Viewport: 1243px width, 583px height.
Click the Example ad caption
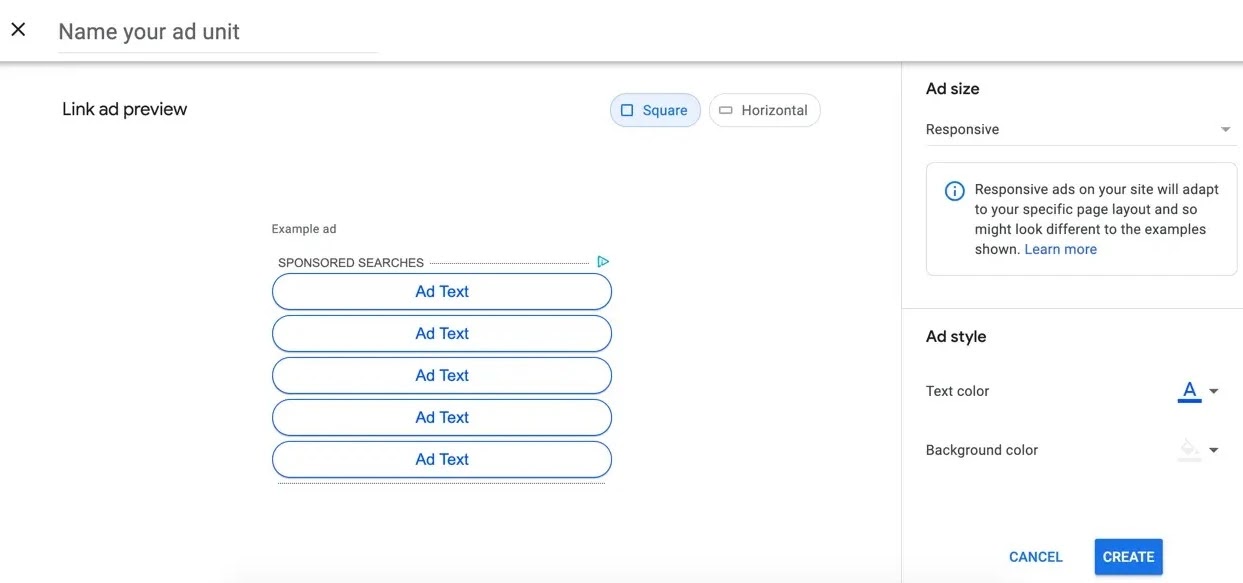pyautogui.click(x=304, y=229)
